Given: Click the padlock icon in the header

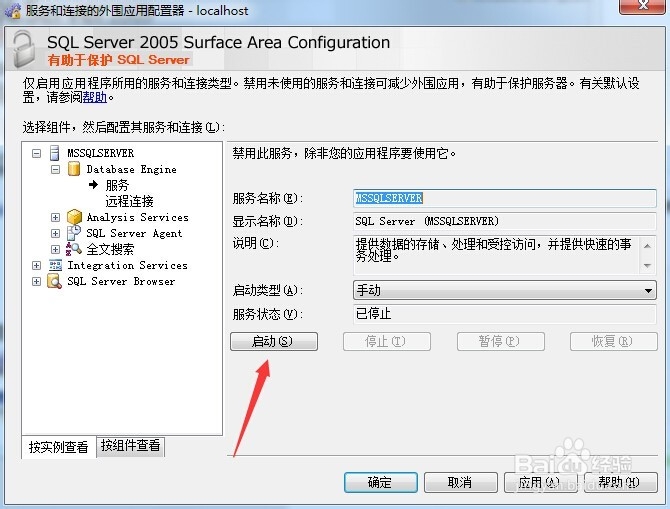Looking at the screenshot, I should click(x=24, y=48).
